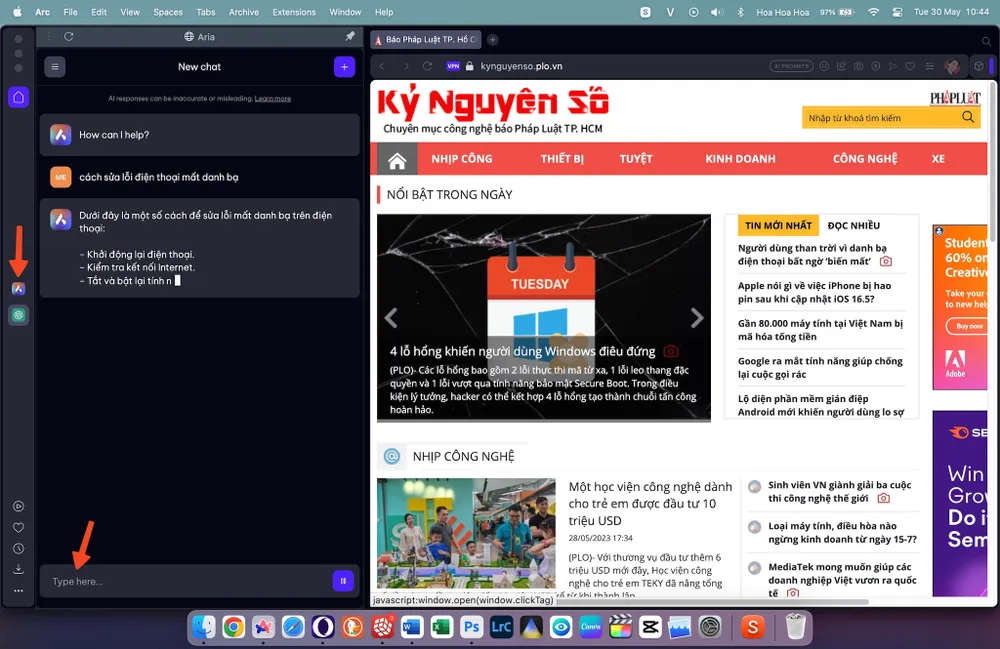Screen dimensions: 1000x649
Task: Open History via the clock sidebar icon
Action: (x=18, y=548)
